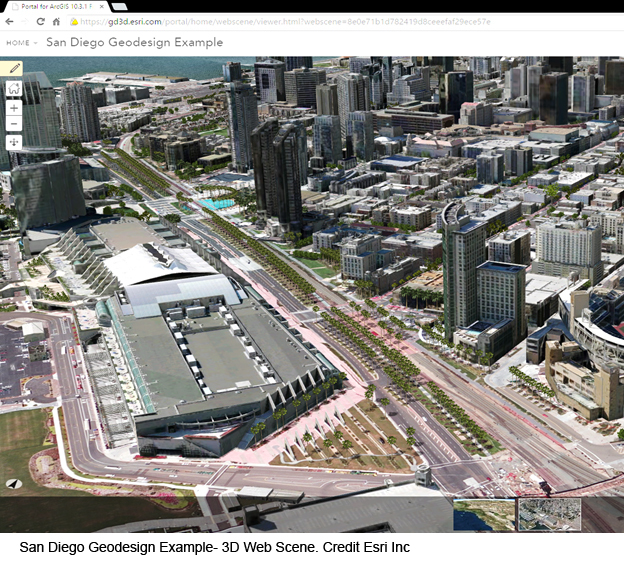This screenshot has width=624, height=562.
Task: Close the Portal for ArcGIS tab
Action: 101,6
